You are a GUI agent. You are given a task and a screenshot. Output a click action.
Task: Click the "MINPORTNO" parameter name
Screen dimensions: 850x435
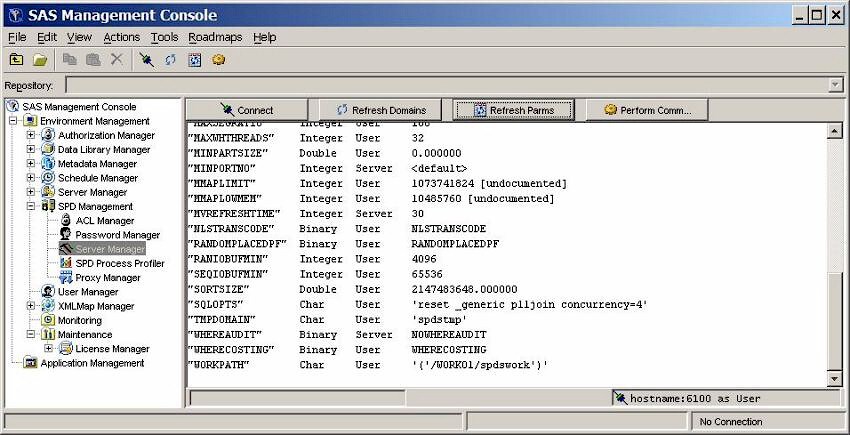(x=221, y=168)
